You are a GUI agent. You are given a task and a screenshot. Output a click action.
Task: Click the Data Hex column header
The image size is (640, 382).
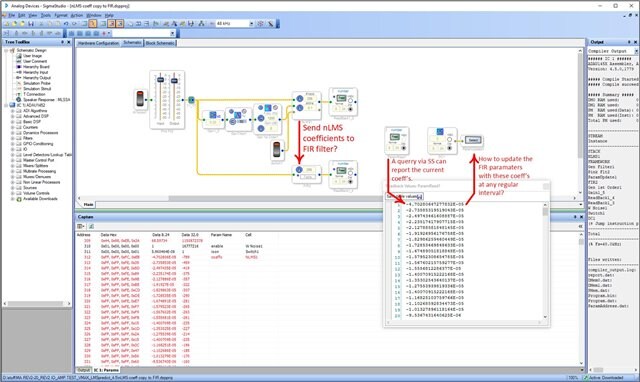(x=109, y=235)
